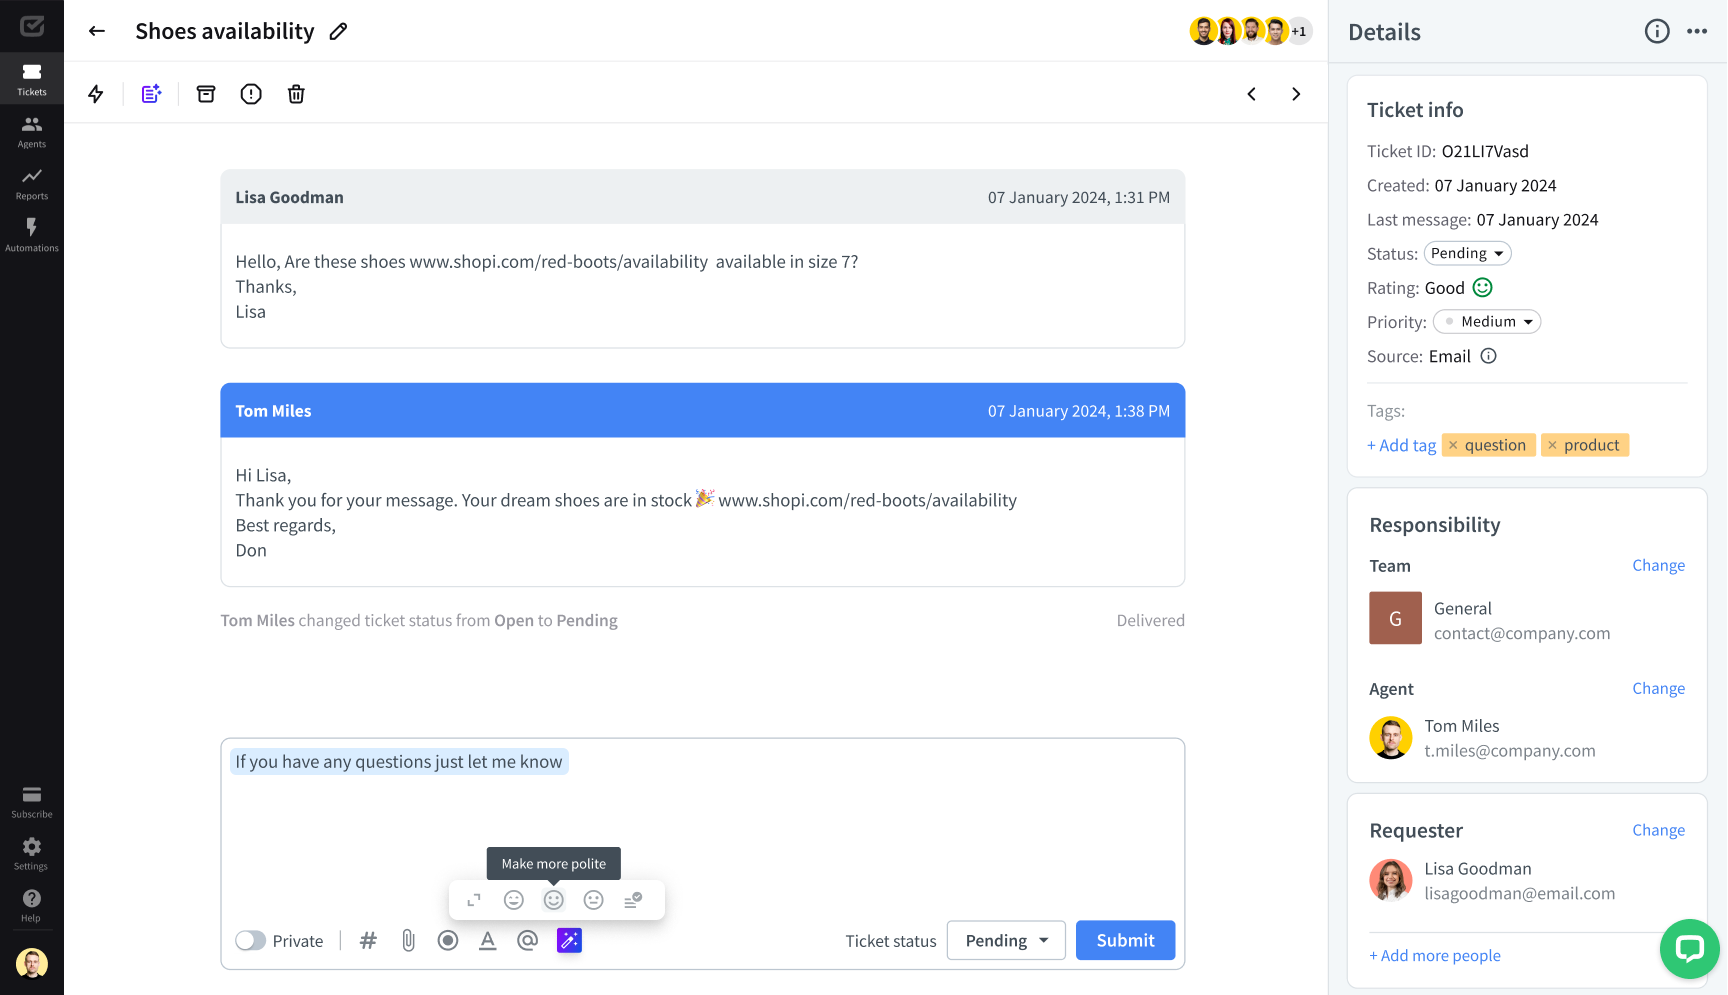Click the AI summary sparkle note icon

tap(151, 94)
